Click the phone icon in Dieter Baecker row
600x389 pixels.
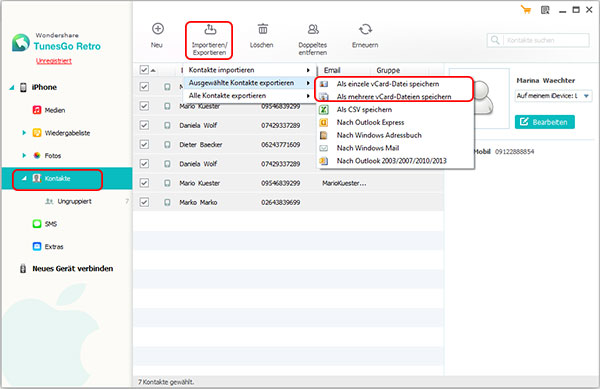[167, 145]
